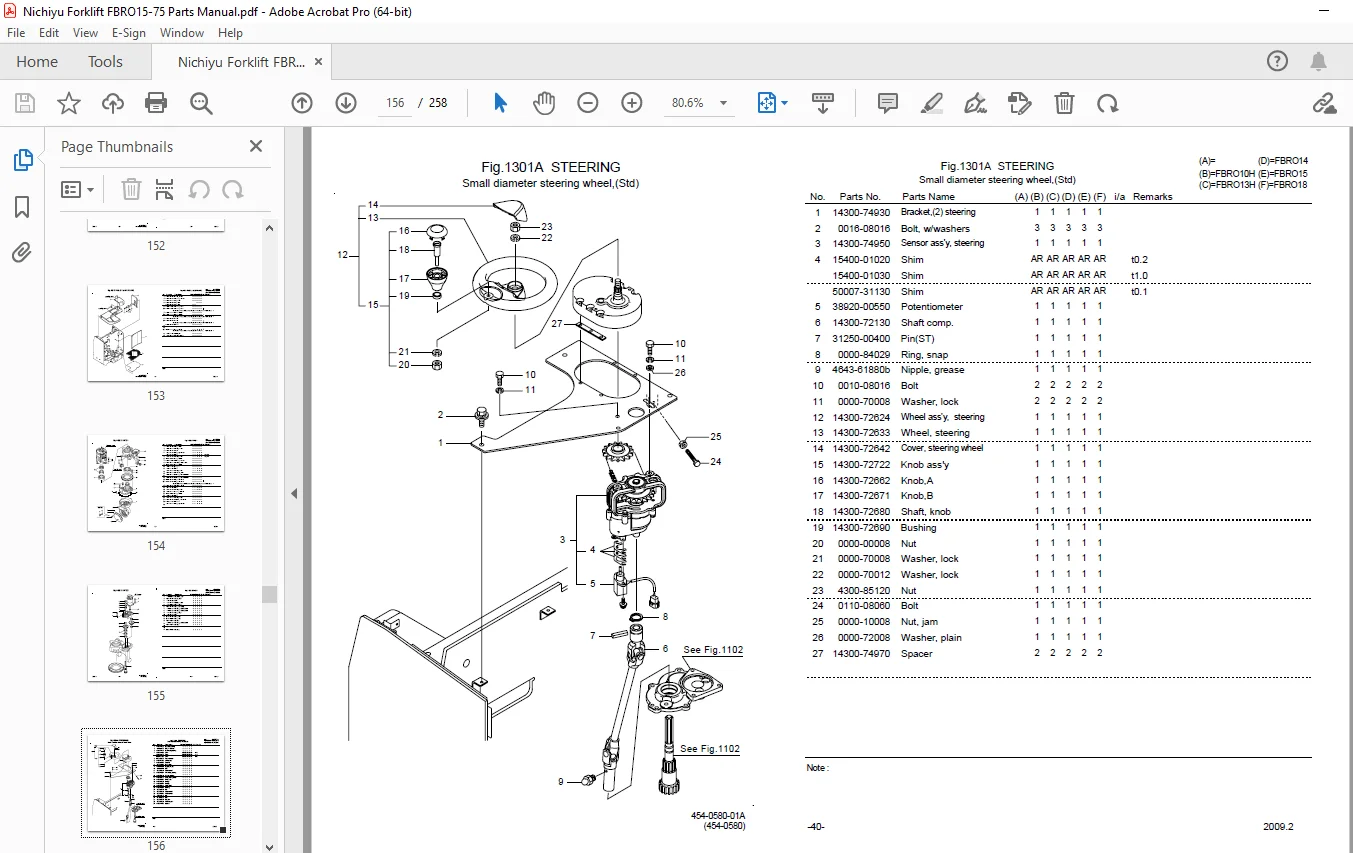Activate the Hand pan tool
1353x853 pixels.
pyautogui.click(x=544, y=103)
